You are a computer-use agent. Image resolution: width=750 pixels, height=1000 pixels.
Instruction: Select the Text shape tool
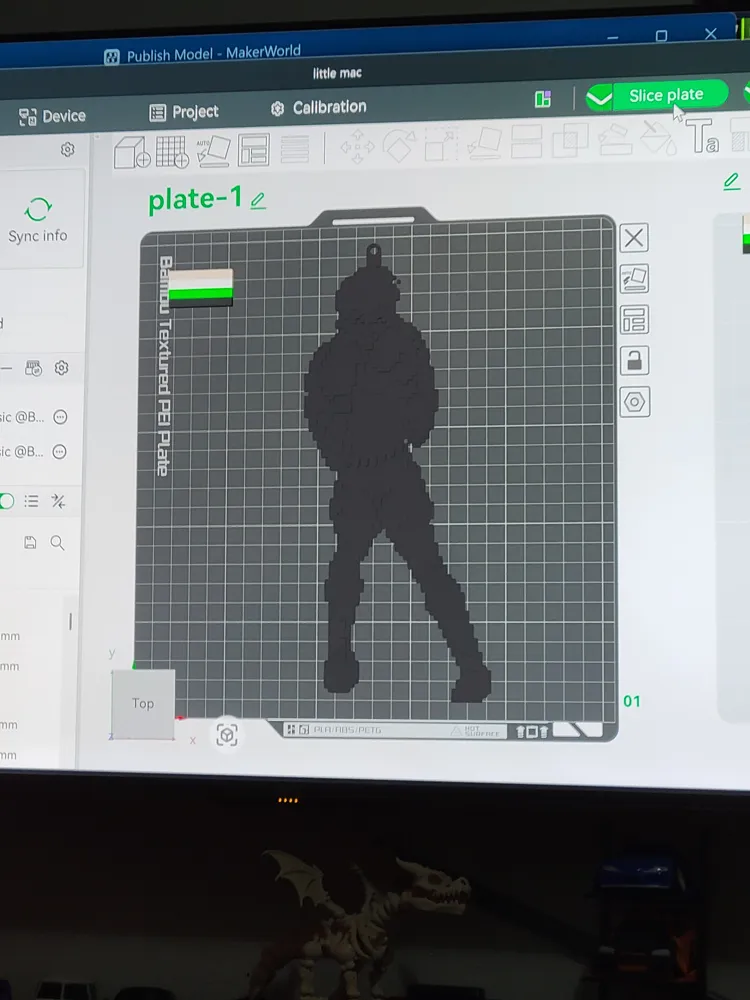702,135
